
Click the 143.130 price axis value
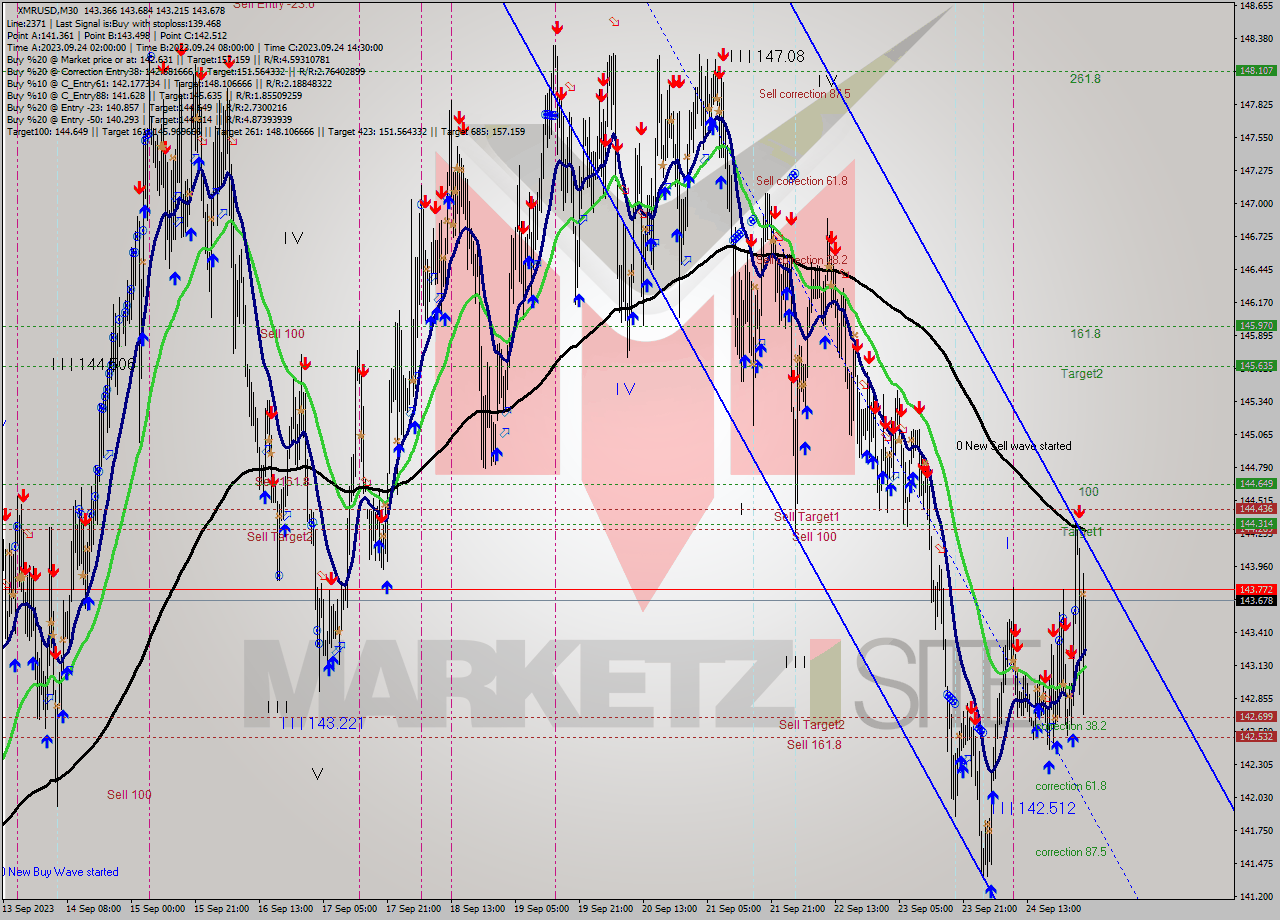(x=1256, y=666)
